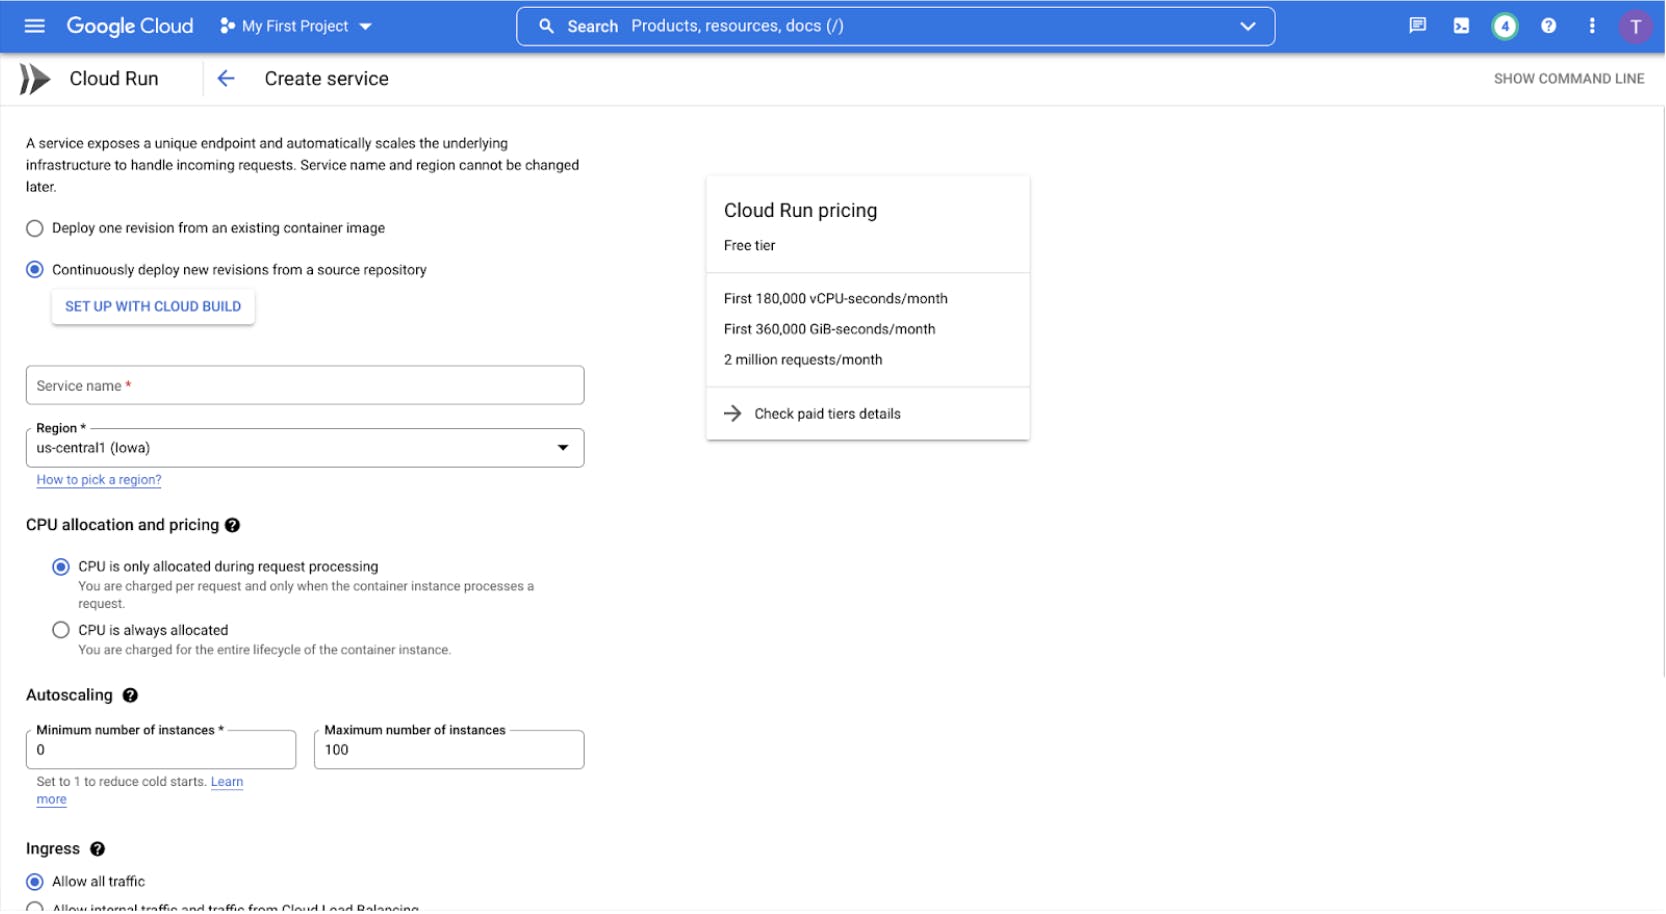Screen dimensions: 1666x914
Task: Click the Cloud Run logo
Action: [x=32, y=77]
